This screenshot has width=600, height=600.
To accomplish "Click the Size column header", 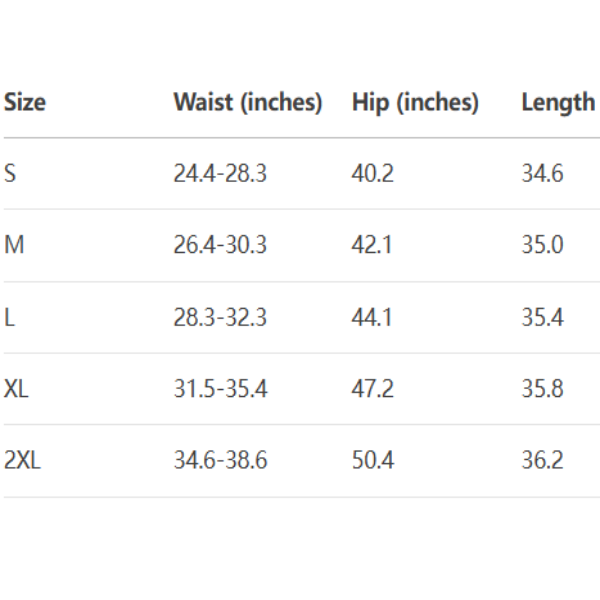I will (x=25, y=102).
